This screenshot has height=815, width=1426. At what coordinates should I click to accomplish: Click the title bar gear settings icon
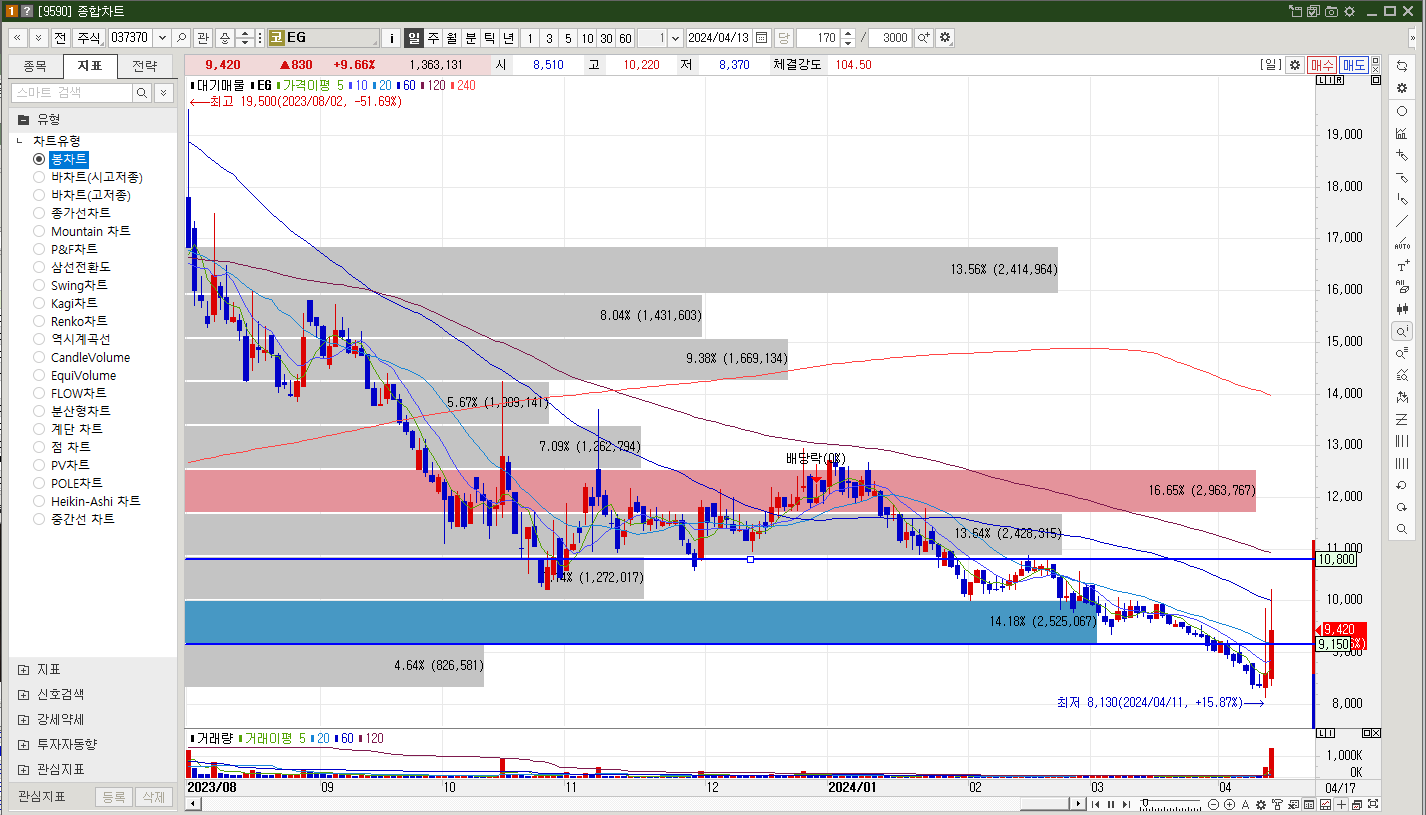(x=1349, y=11)
